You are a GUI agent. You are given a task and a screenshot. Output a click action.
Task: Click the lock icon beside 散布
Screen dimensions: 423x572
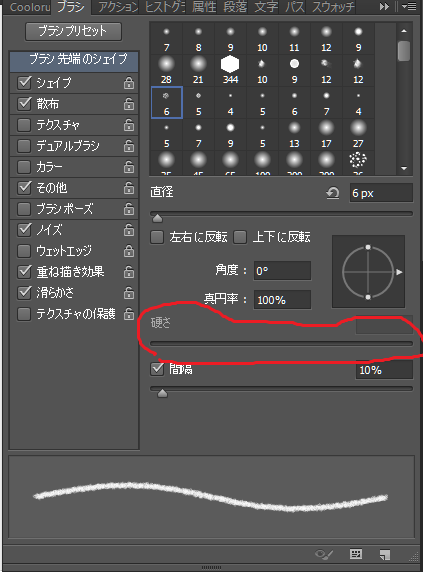pos(129,104)
